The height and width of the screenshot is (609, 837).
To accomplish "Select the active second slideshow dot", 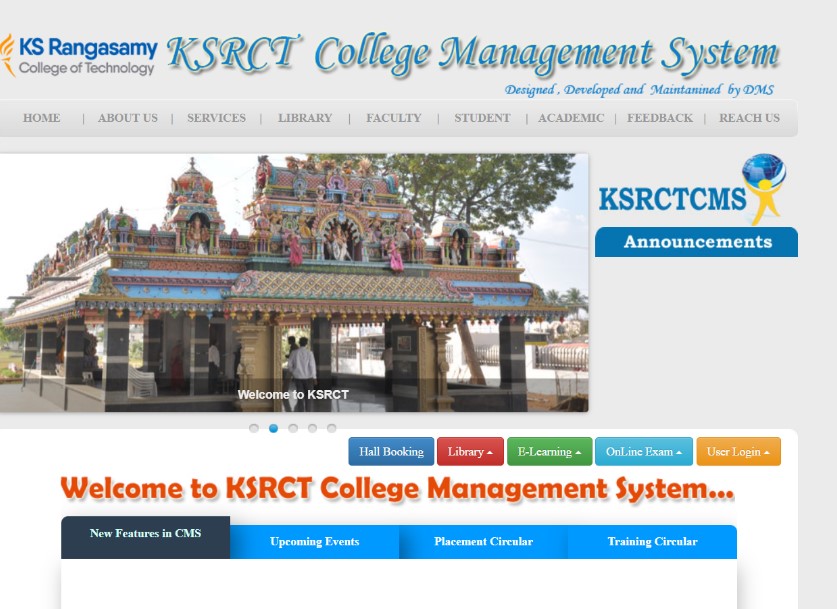I will click(x=273, y=428).
